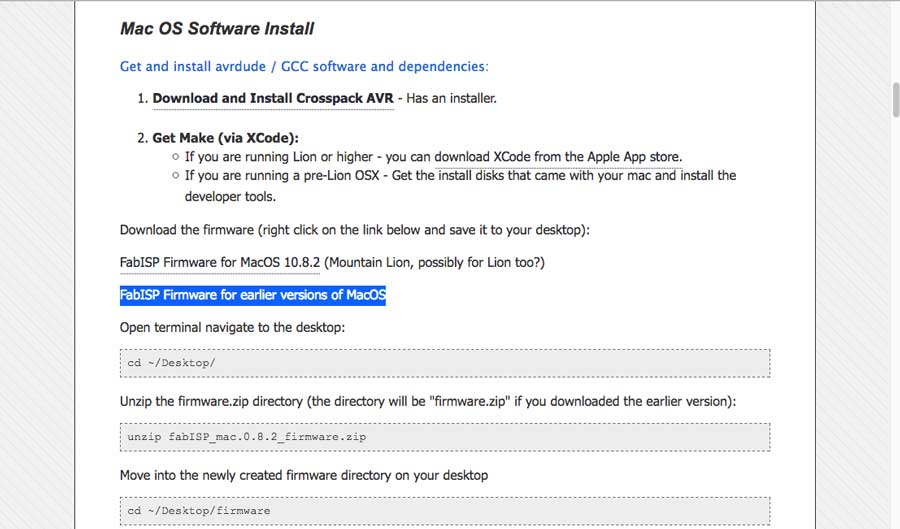Viewport: 900px width, 529px height.
Task: Click inside the cd ~/Desktop/ code block
Action: (444, 363)
